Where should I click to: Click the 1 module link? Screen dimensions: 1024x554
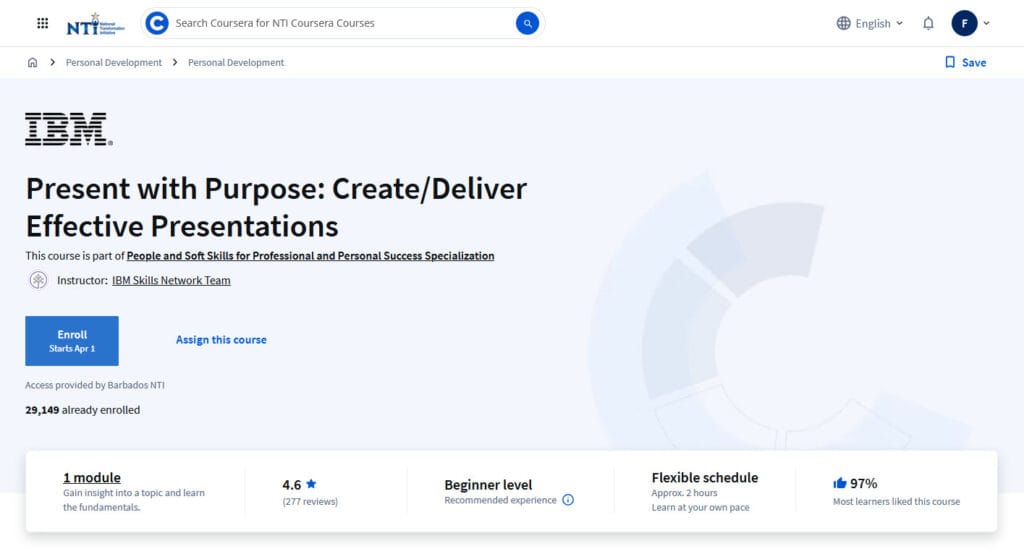pyautogui.click(x=92, y=478)
